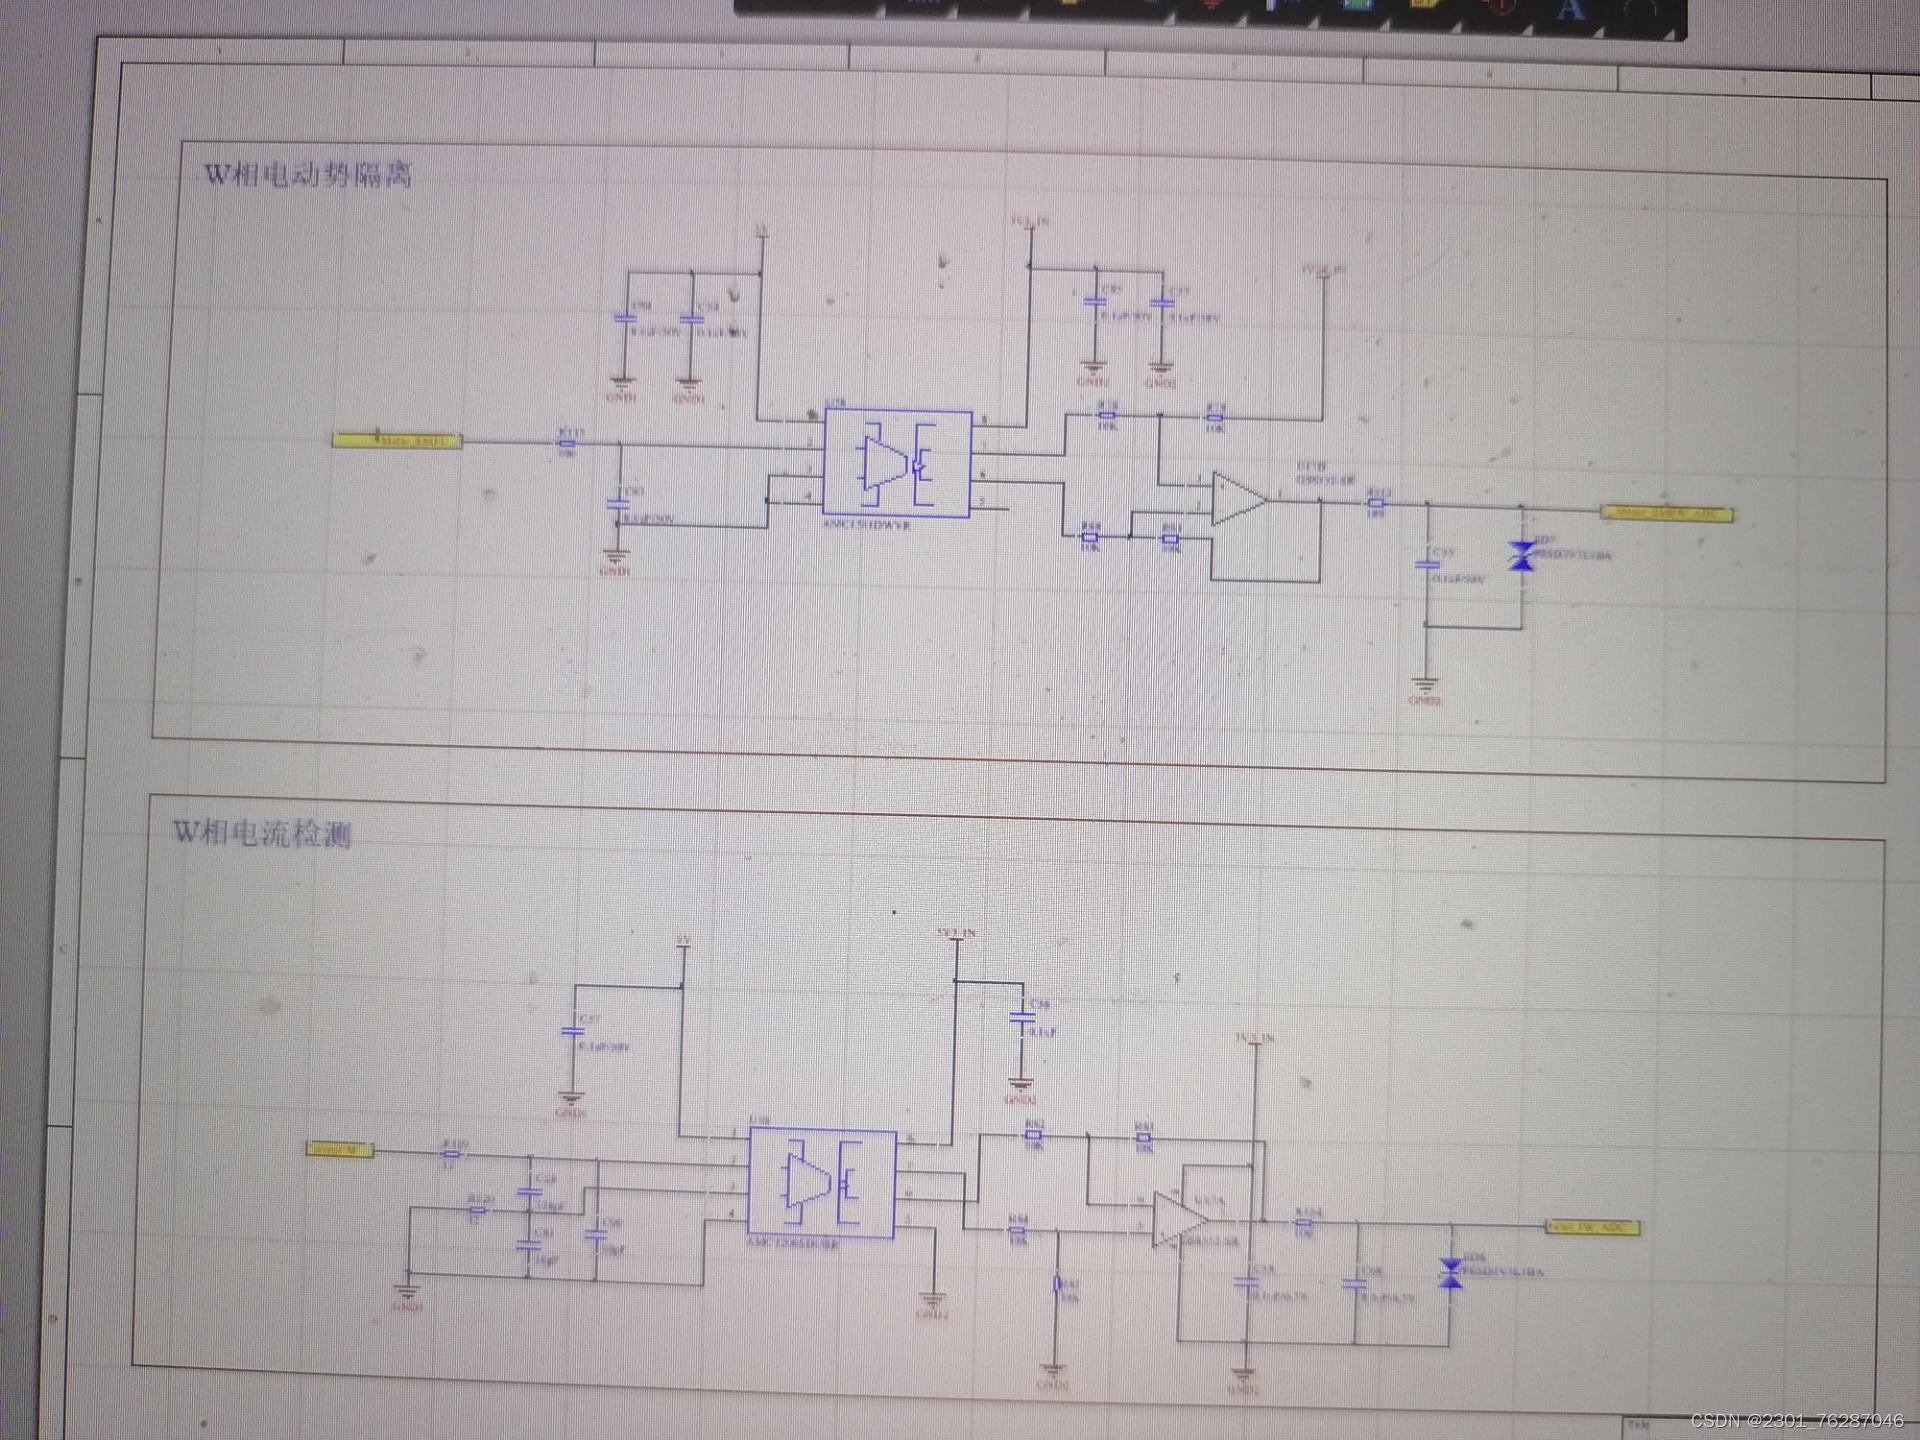Click the 'W相电流检测' title text

(x=262, y=832)
